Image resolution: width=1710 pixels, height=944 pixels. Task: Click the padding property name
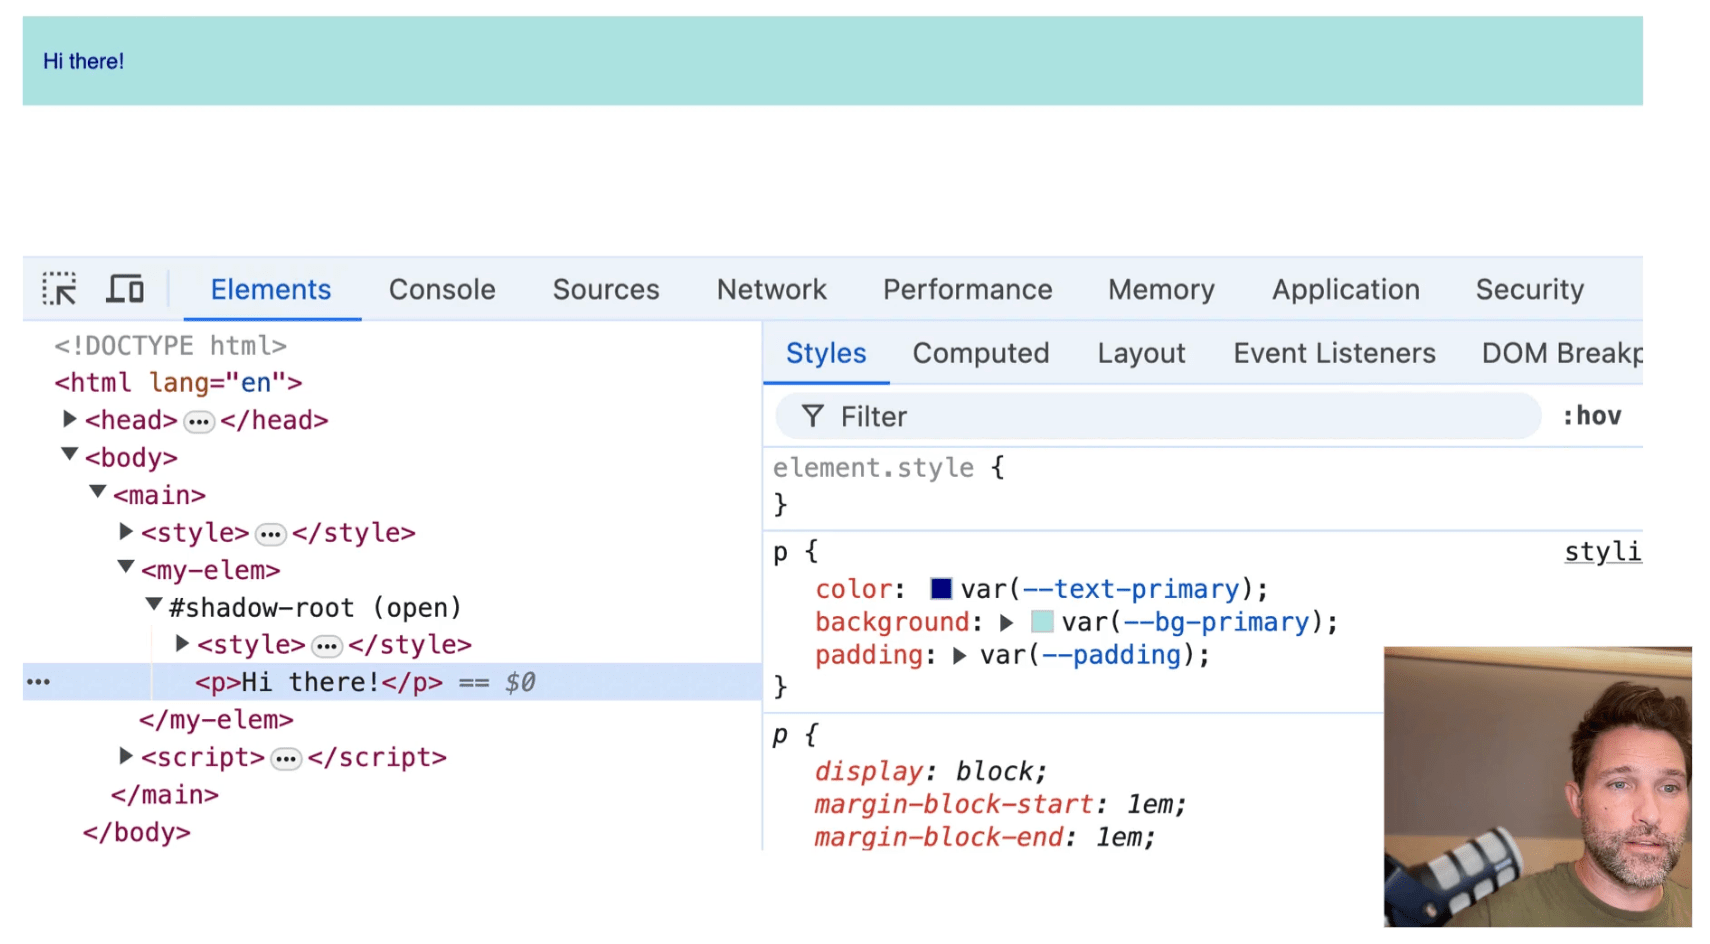click(x=869, y=655)
